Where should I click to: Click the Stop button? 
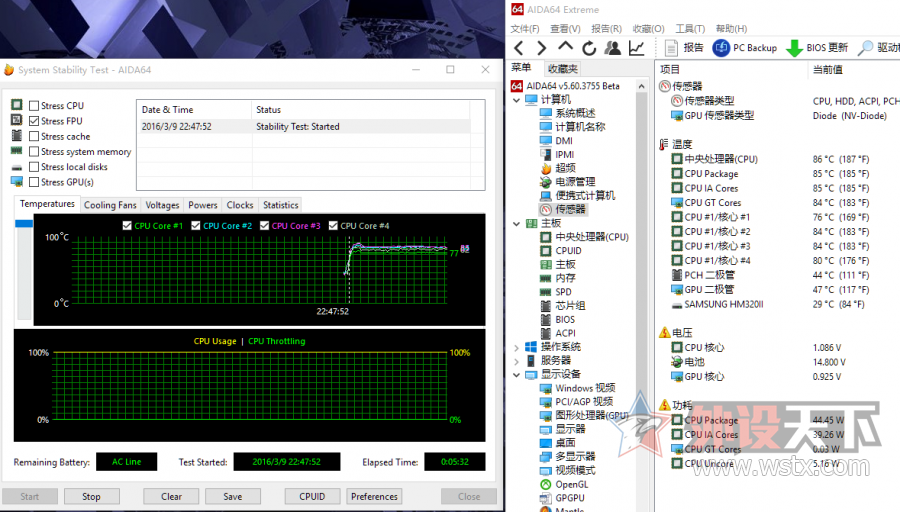click(x=91, y=497)
